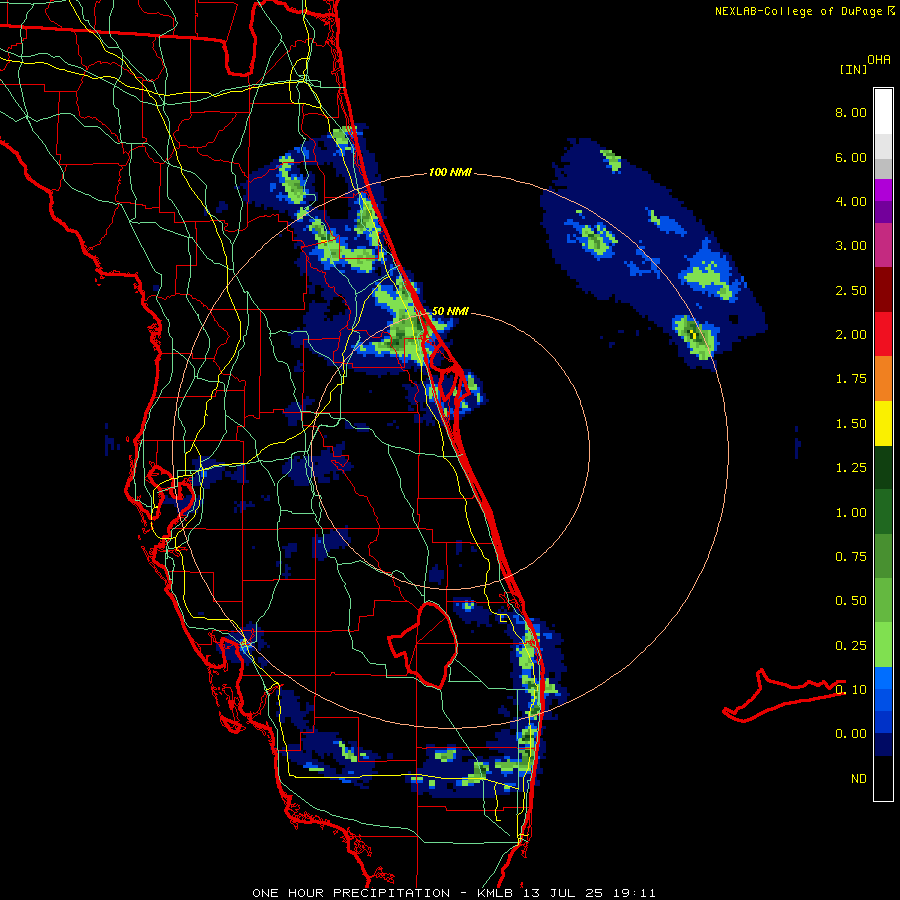Click the 1.50 legend value

coord(851,424)
